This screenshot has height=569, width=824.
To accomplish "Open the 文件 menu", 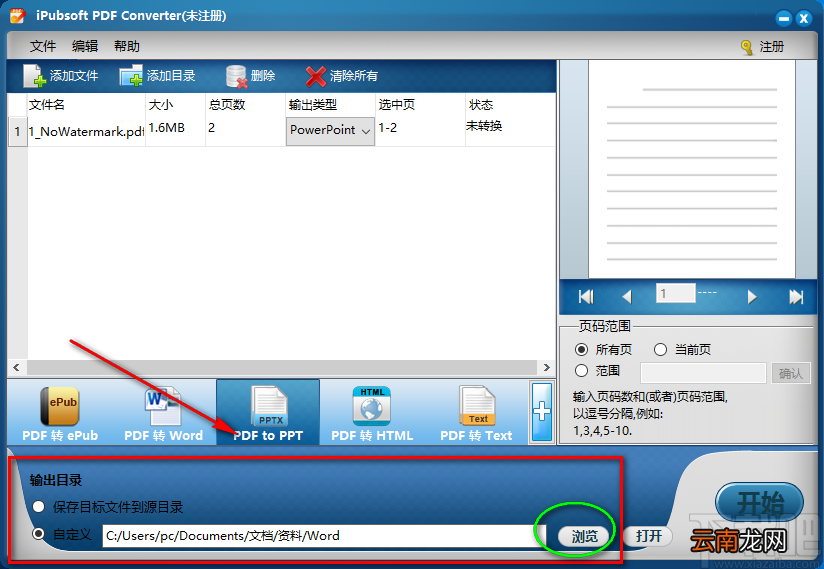I will [x=43, y=46].
